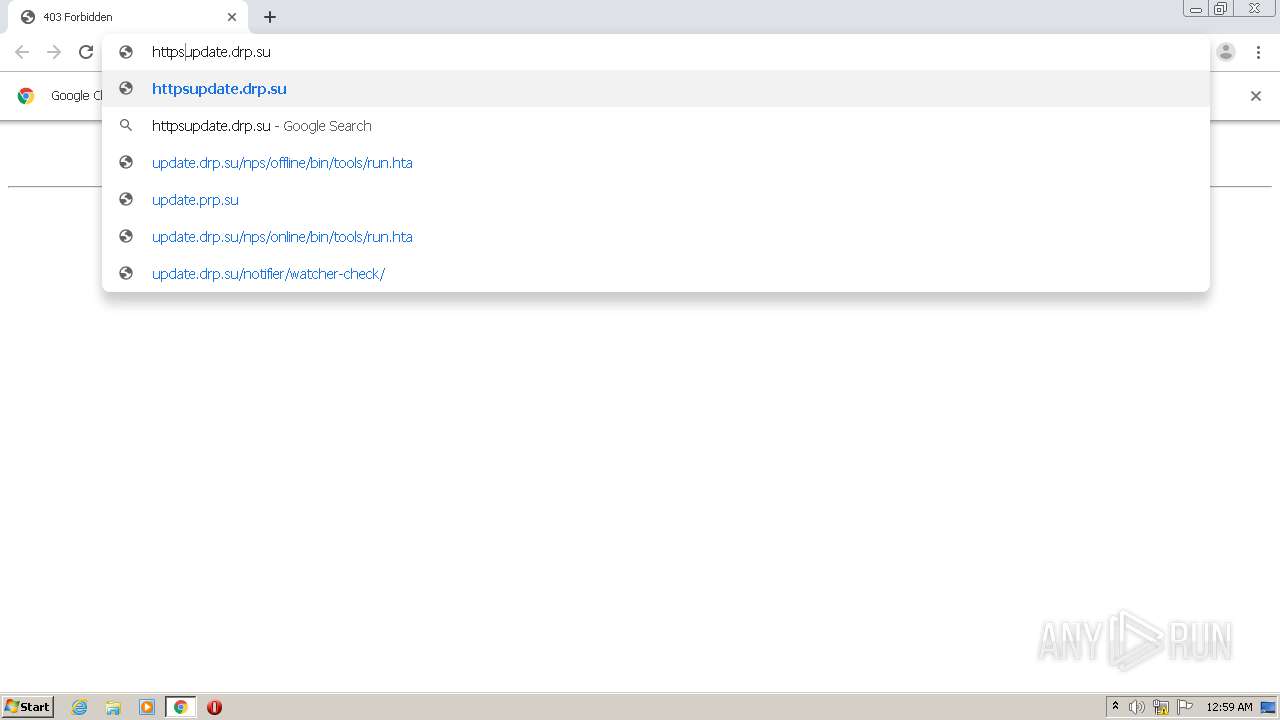Reload the page with the refresh button

(86, 52)
